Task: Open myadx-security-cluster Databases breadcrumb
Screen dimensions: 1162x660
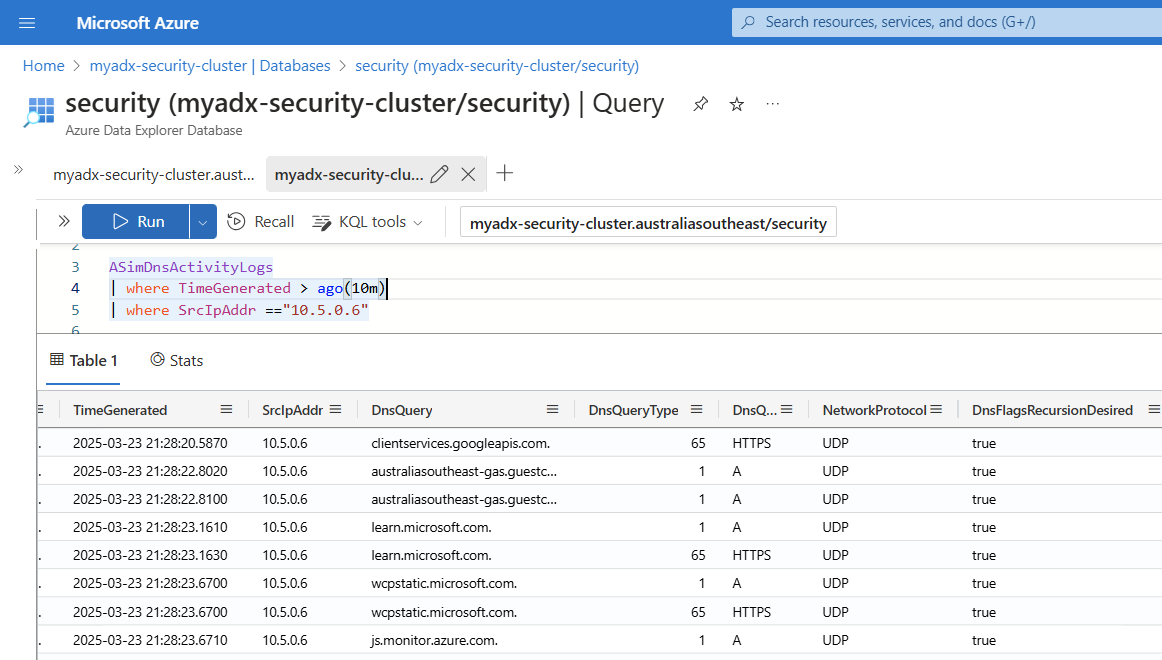Action: 210,66
